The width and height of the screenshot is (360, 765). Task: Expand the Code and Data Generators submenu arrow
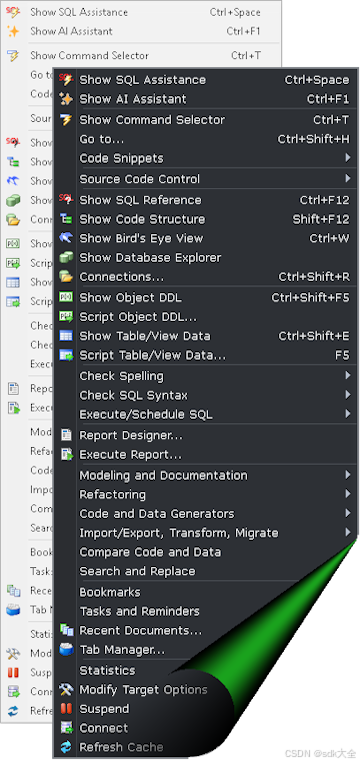pyautogui.click(x=348, y=513)
